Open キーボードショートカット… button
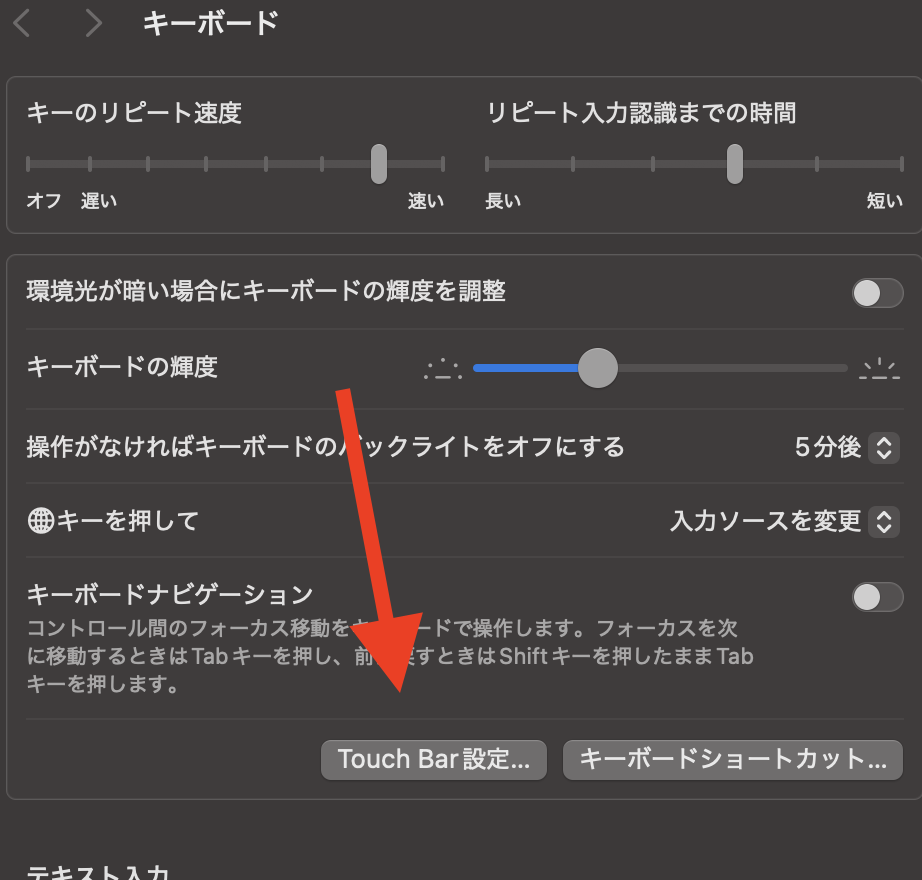The image size is (922, 880). tap(733, 760)
